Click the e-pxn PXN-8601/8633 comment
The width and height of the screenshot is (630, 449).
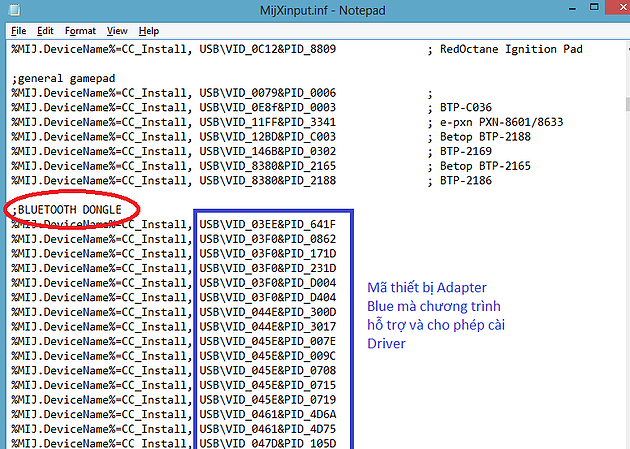(x=505, y=122)
